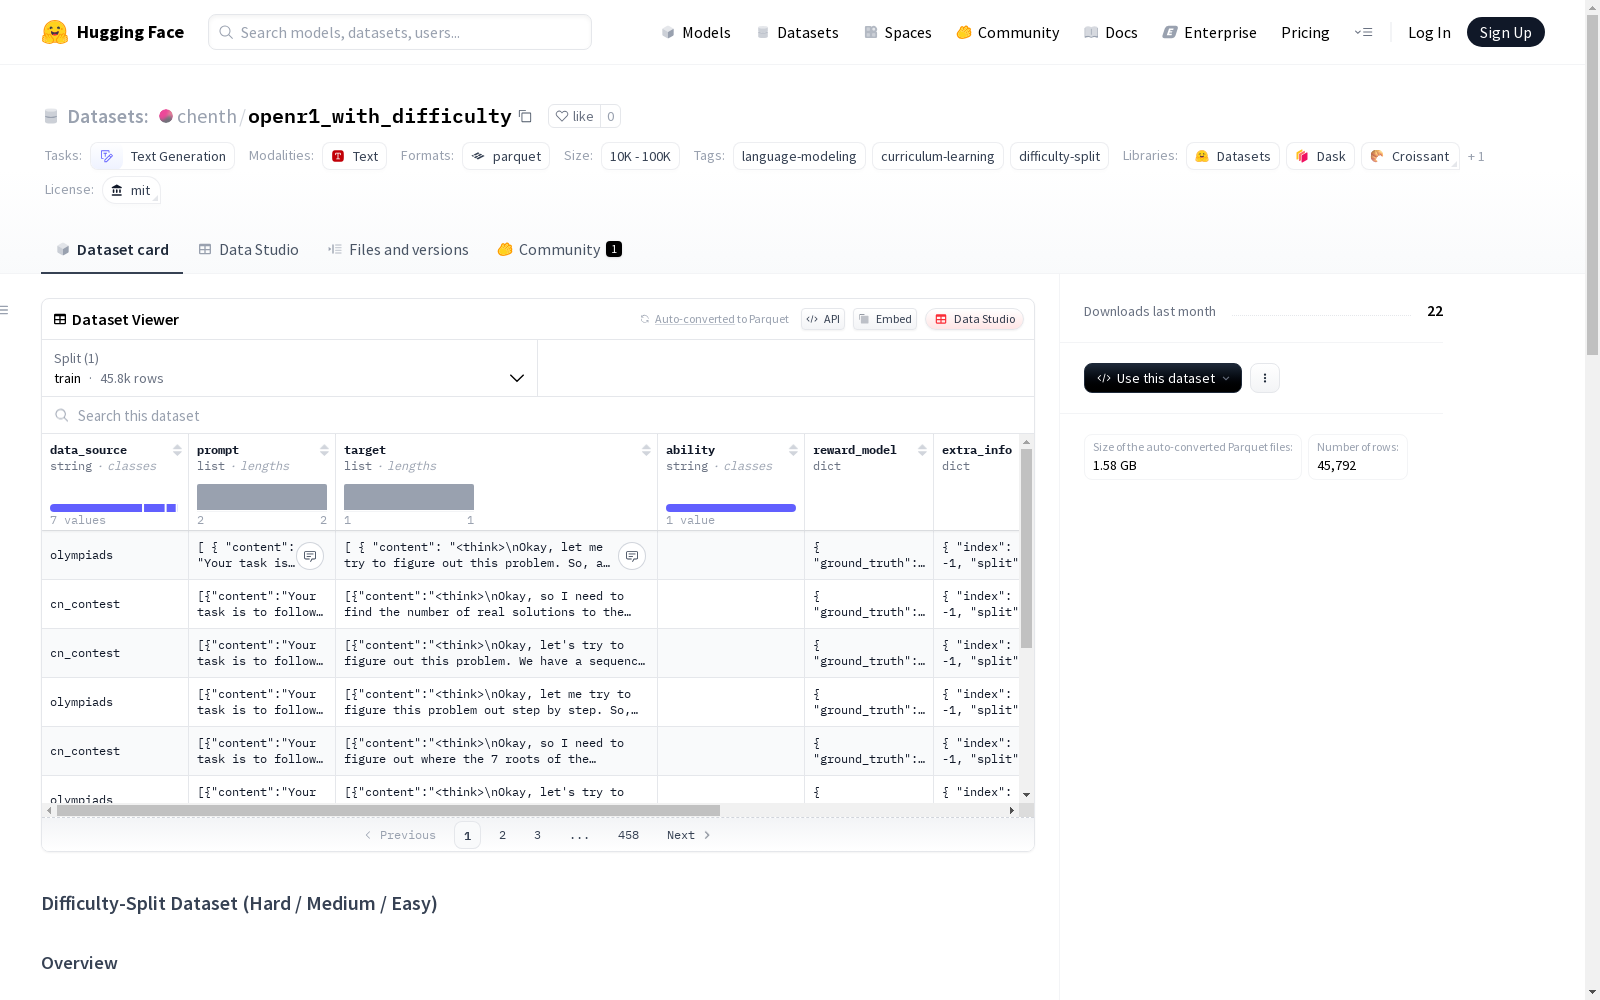Viewport: 1600px width, 1000px height.
Task: Open the Community tab
Action: pos(559,250)
